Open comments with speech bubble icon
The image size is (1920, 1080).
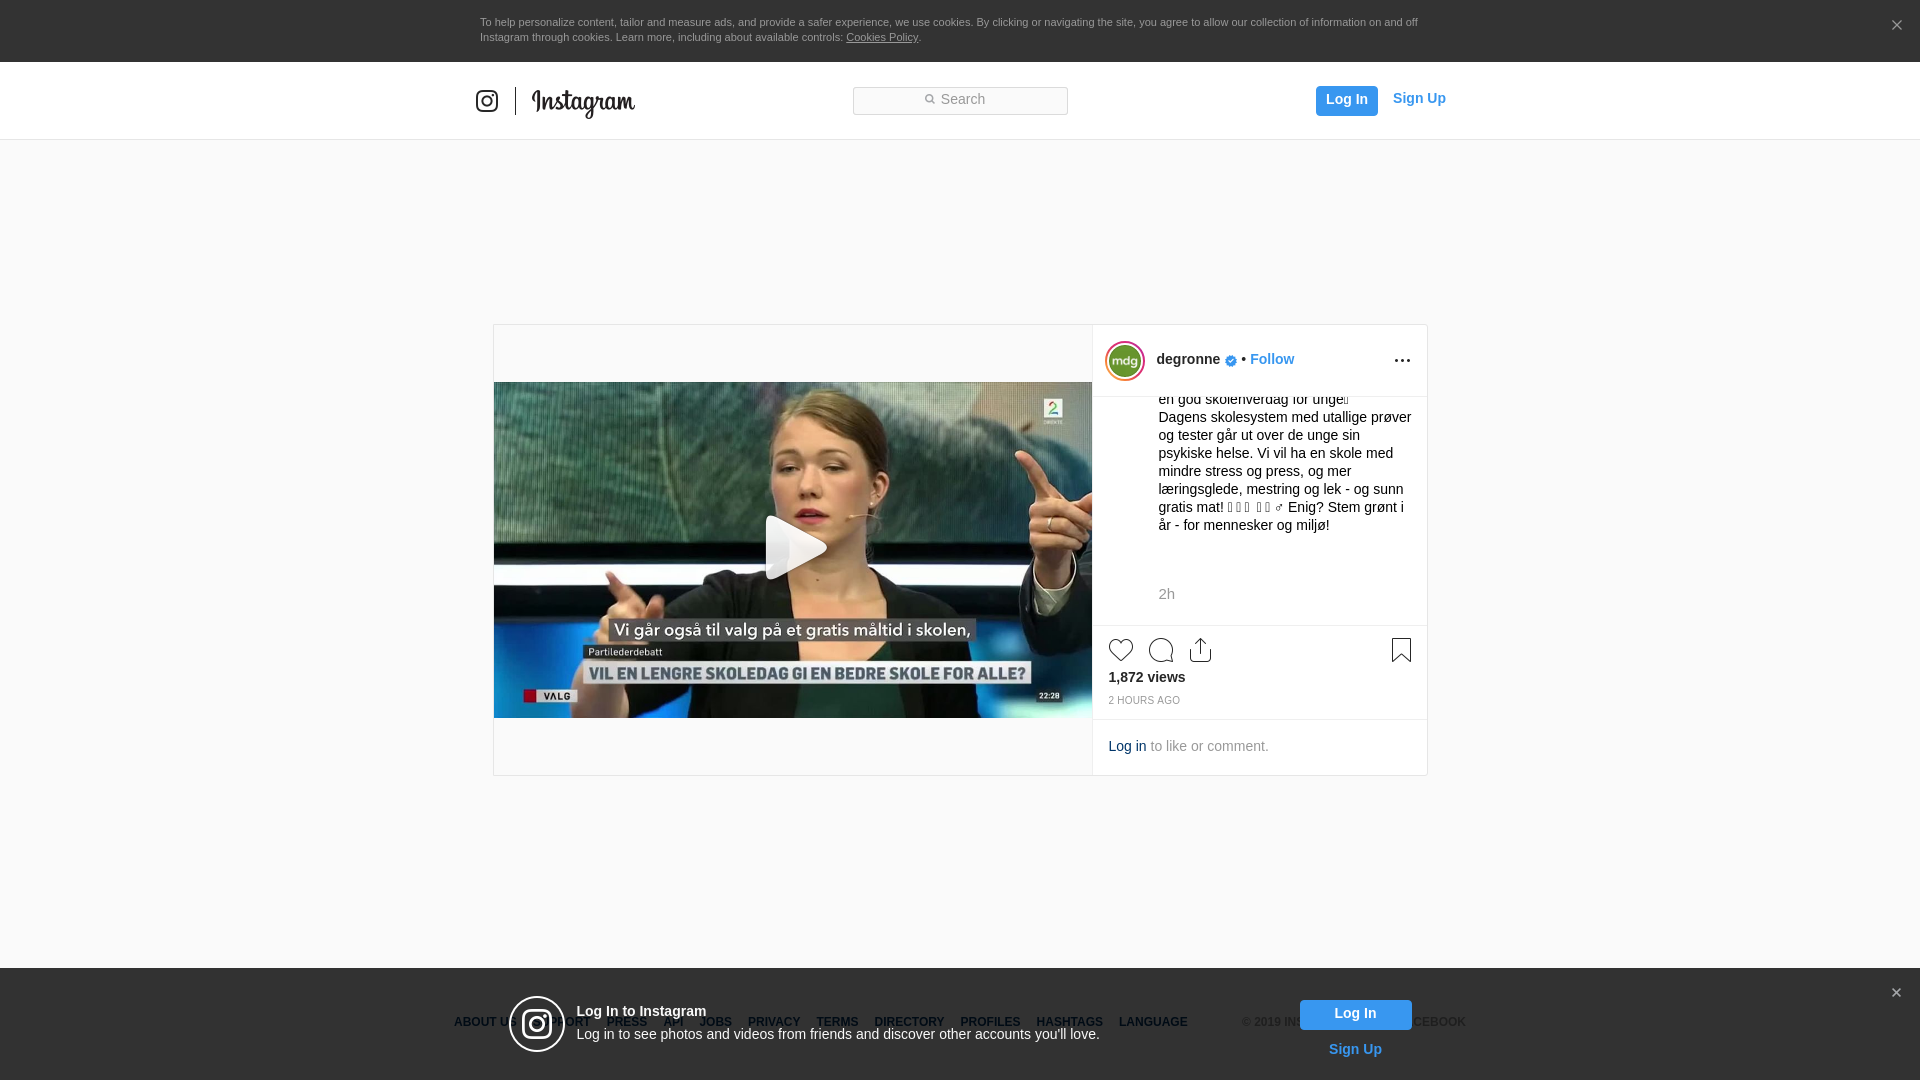tap(1161, 650)
